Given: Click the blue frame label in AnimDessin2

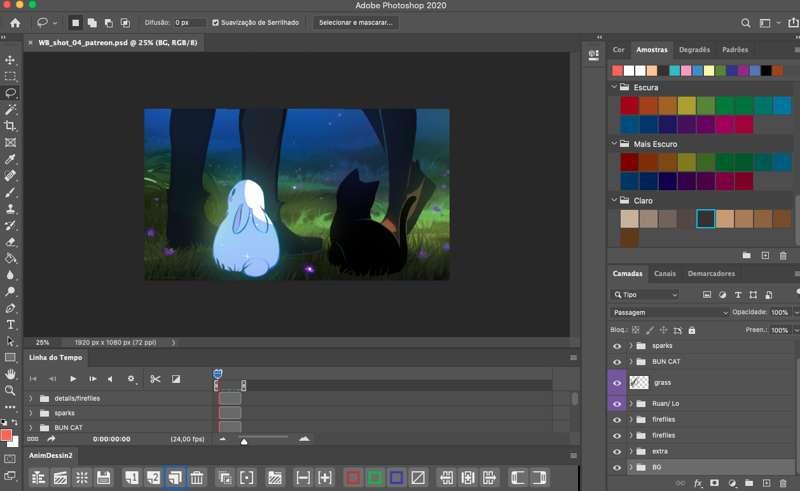Looking at the screenshot, I should [396, 478].
